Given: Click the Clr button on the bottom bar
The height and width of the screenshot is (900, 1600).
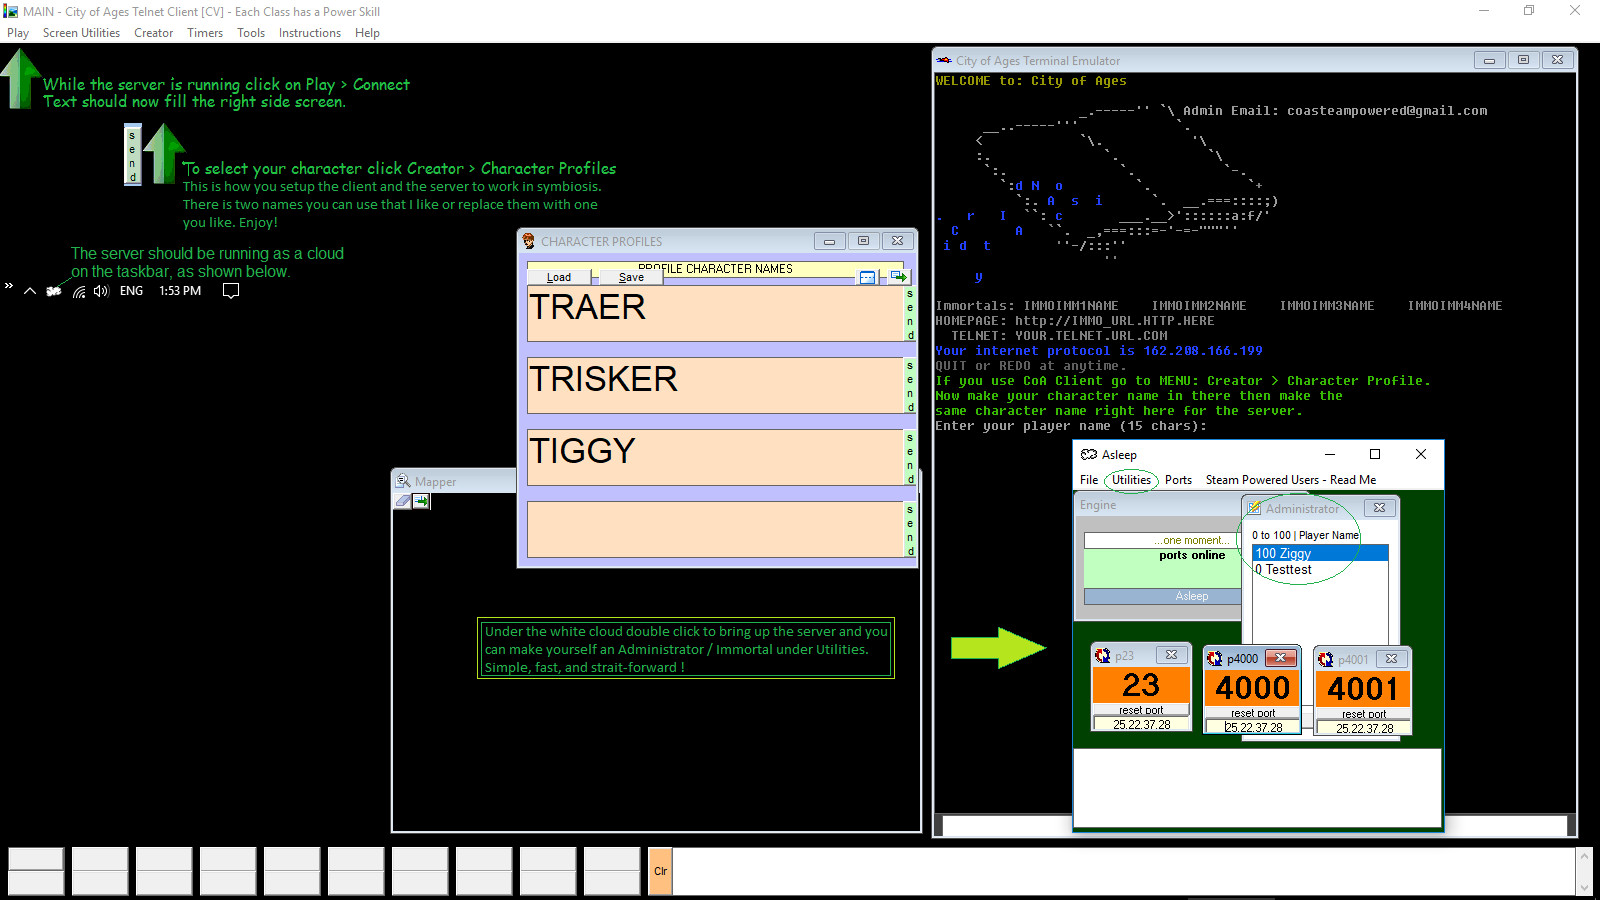Looking at the screenshot, I should point(660,871).
